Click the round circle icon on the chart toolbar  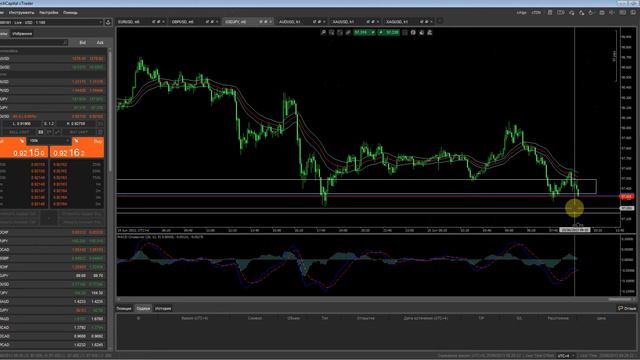413,32
